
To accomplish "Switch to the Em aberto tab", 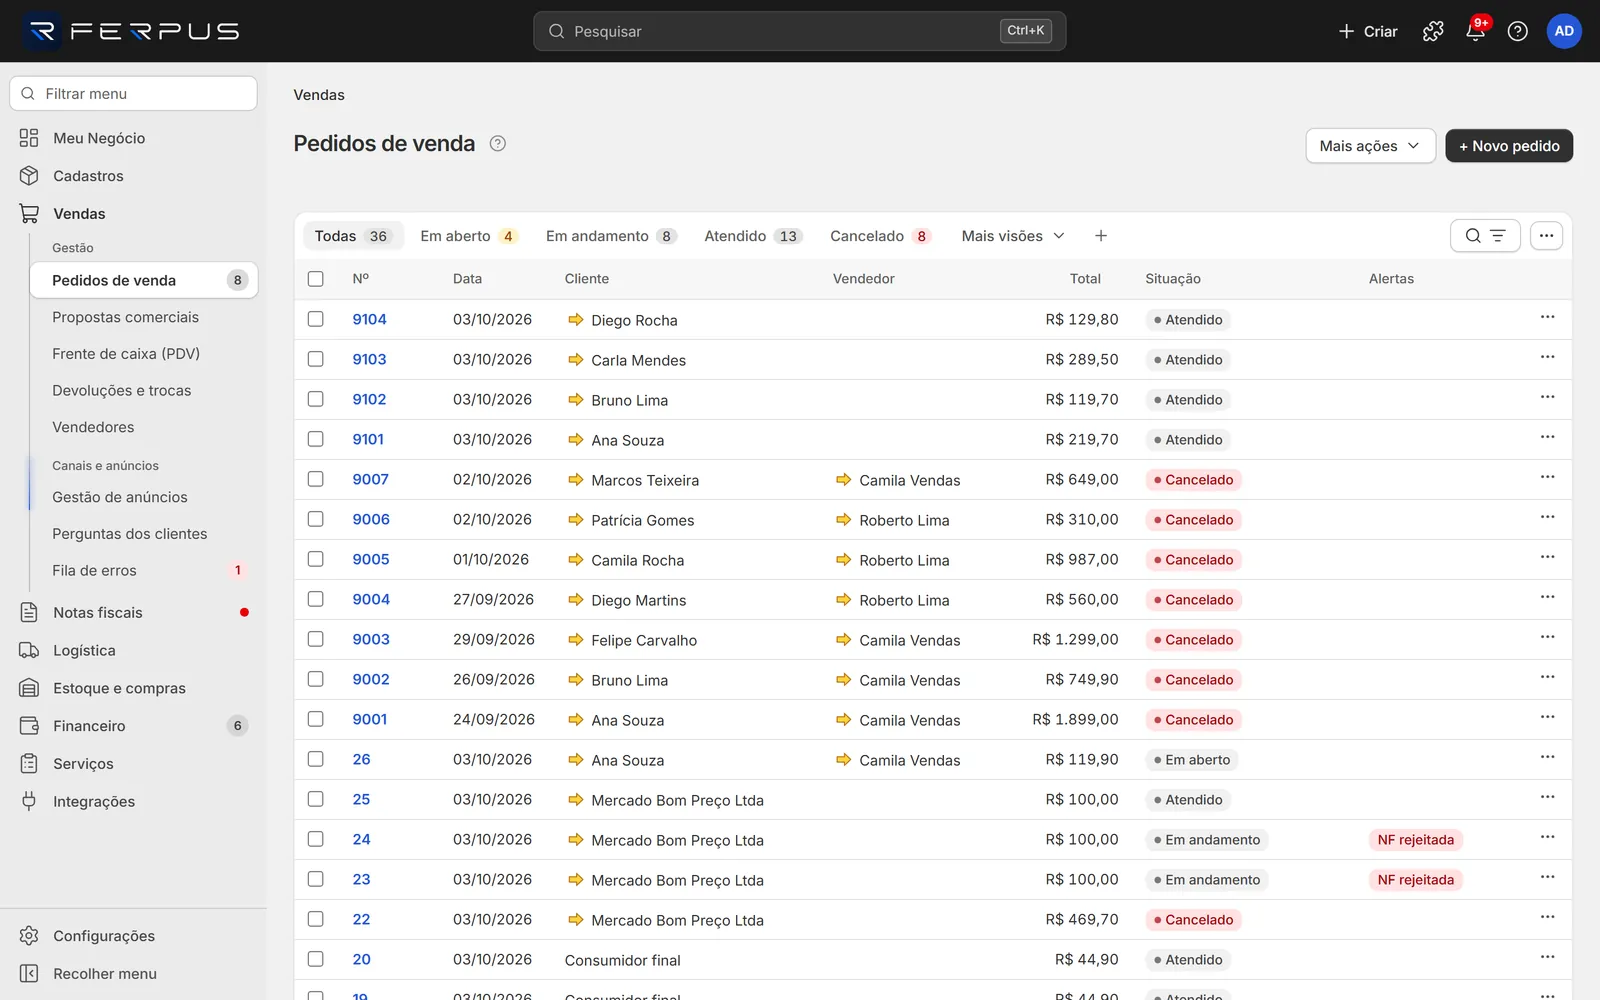I will [x=468, y=236].
